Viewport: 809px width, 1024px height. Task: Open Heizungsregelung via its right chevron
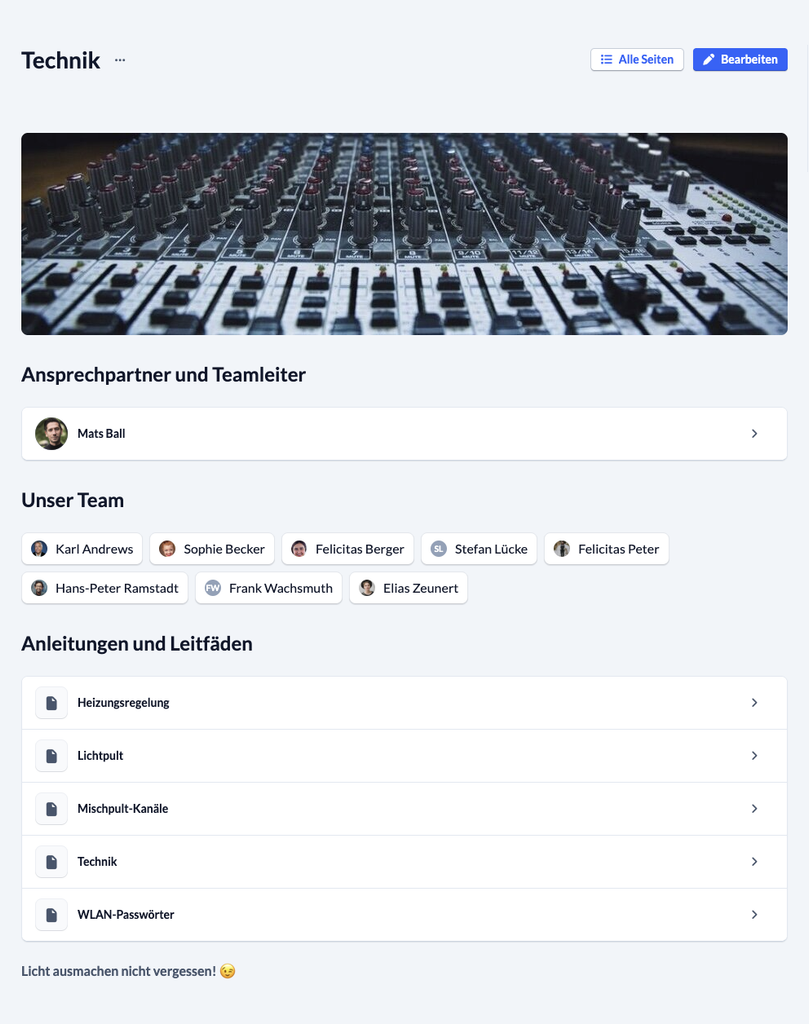coord(754,703)
